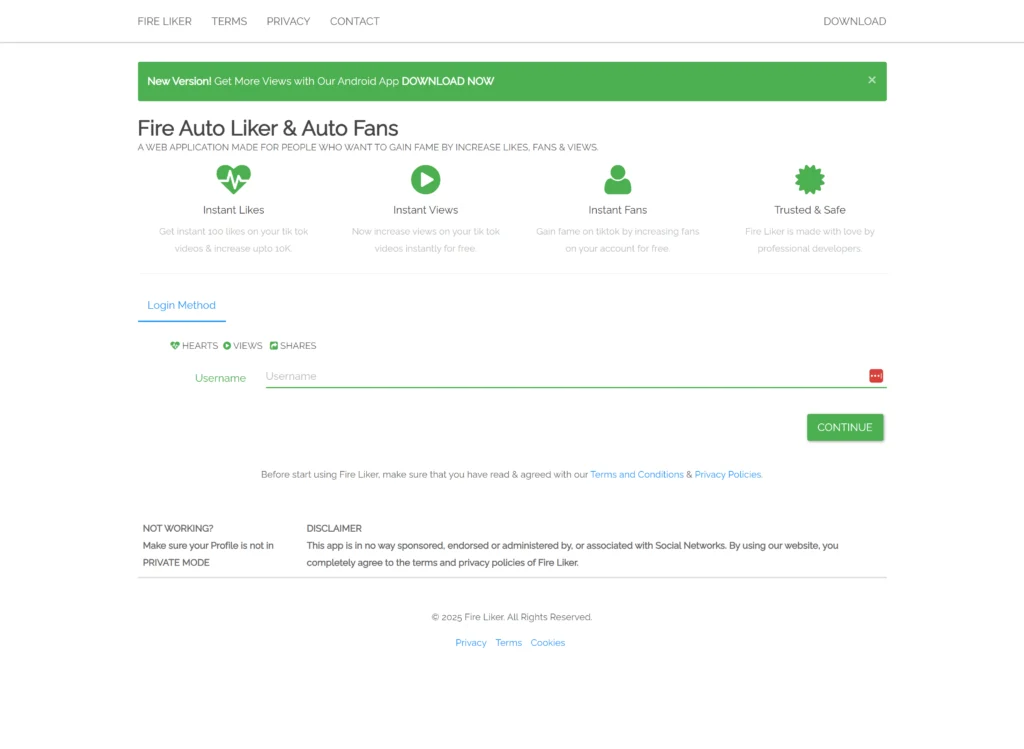Screen dimensions: 1024x749
Task: Select the VIEWS option
Action: click(x=246, y=345)
